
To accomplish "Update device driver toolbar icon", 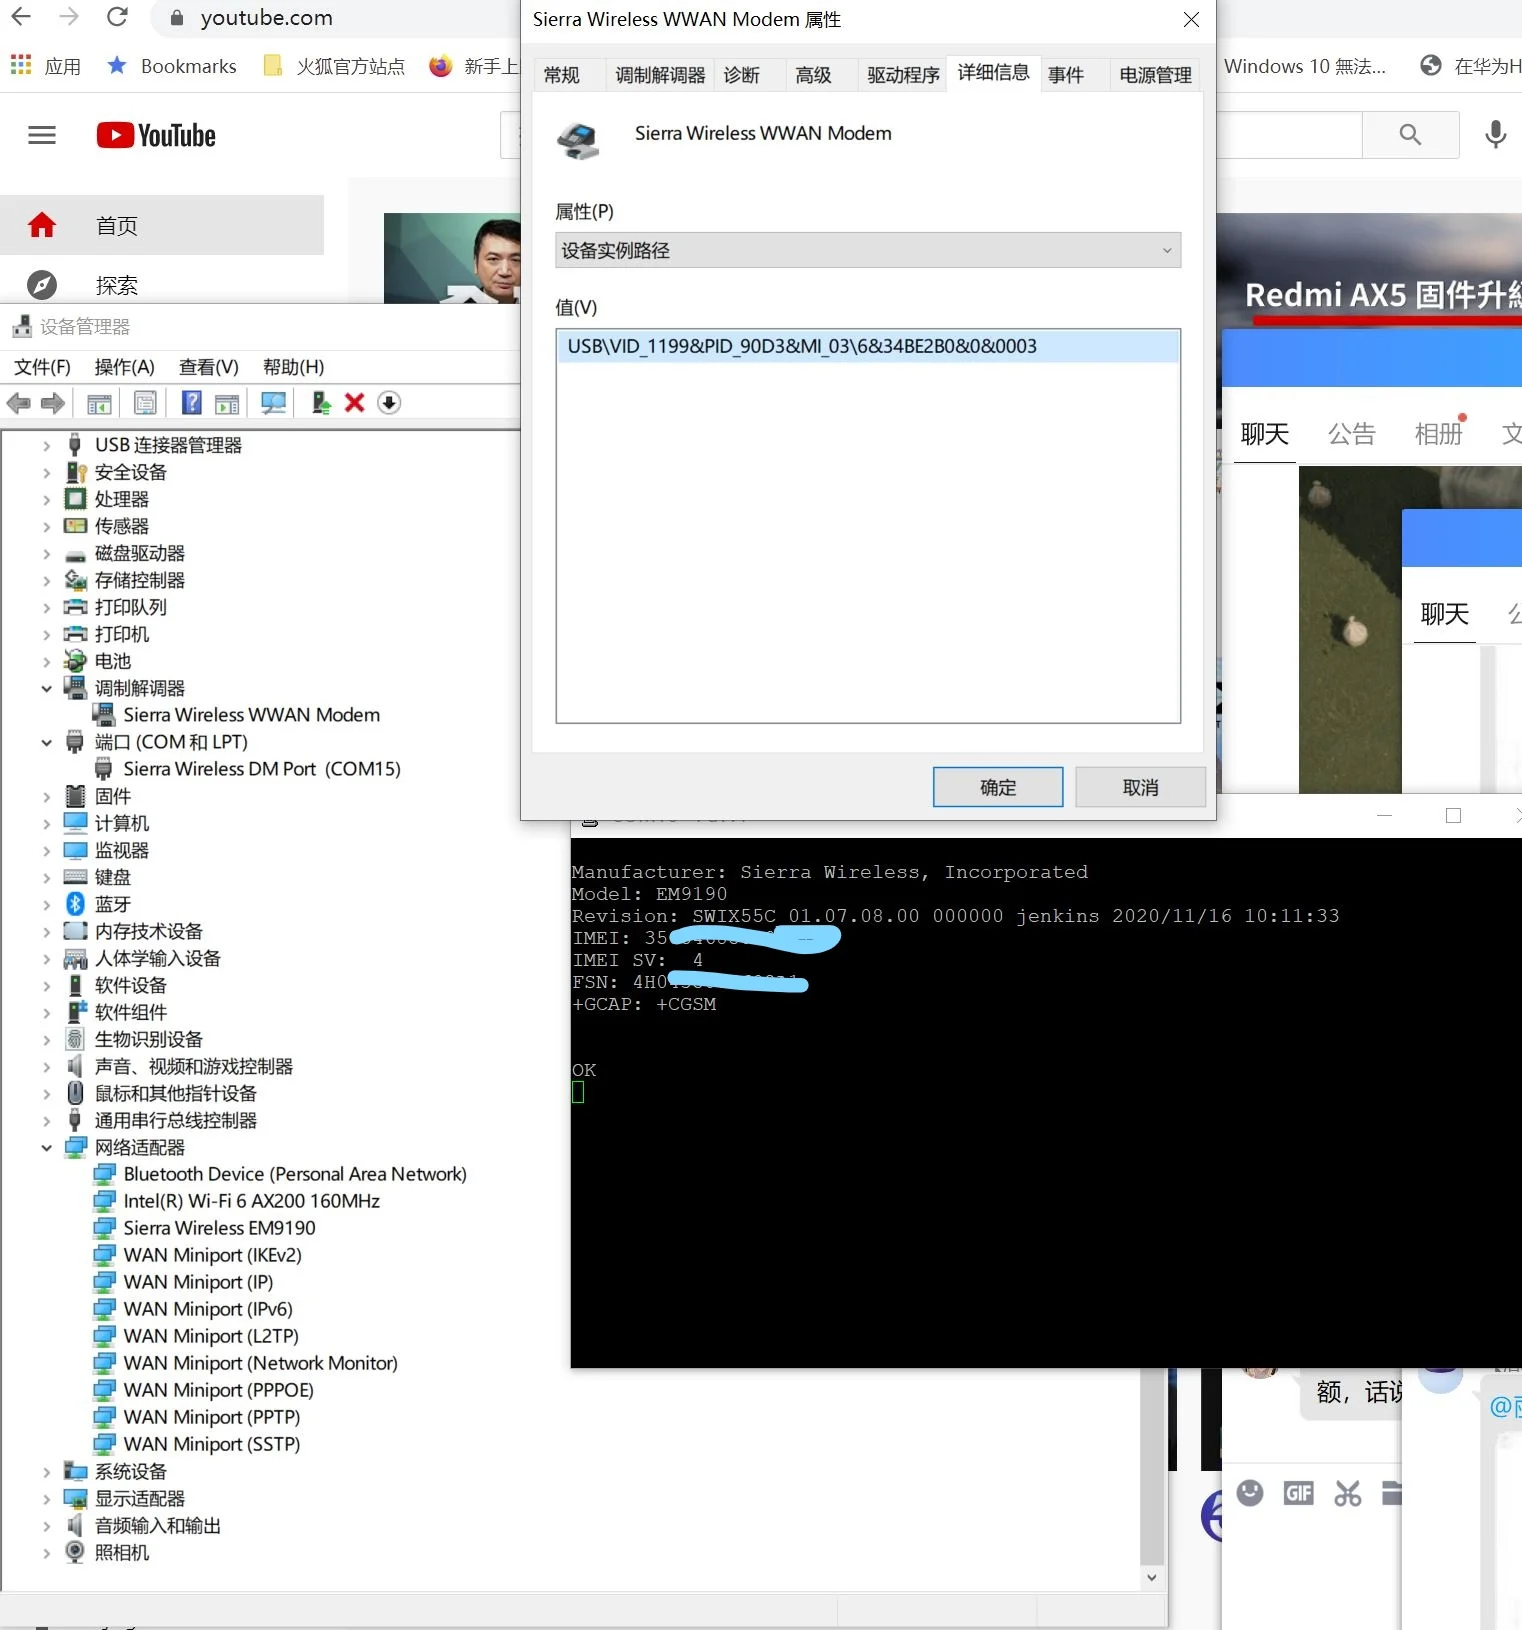I will (320, 403).
